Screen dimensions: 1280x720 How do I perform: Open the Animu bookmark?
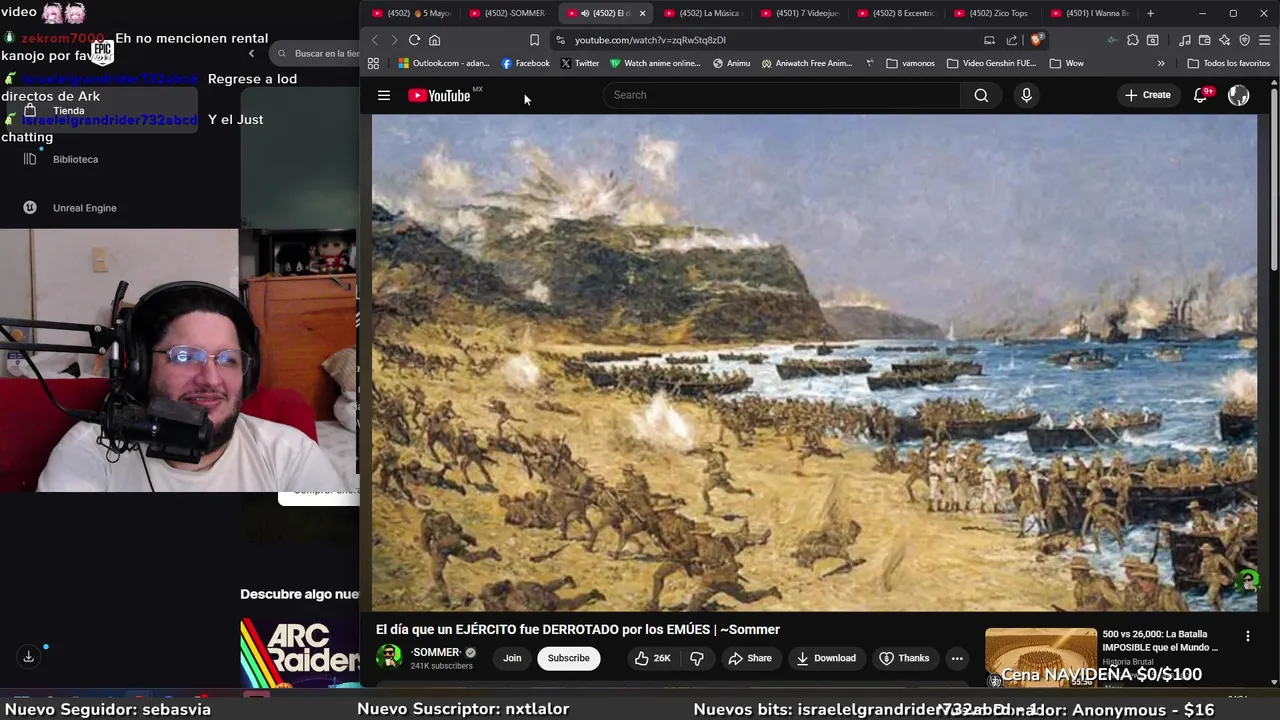[x=732, y=63]
